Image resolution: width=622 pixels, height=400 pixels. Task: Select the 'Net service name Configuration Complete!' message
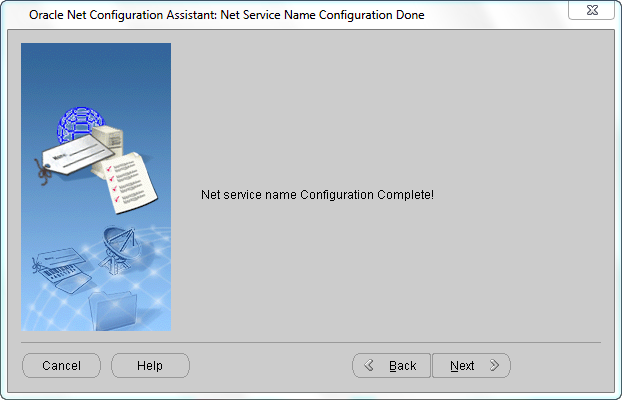(x=317, y=195)
